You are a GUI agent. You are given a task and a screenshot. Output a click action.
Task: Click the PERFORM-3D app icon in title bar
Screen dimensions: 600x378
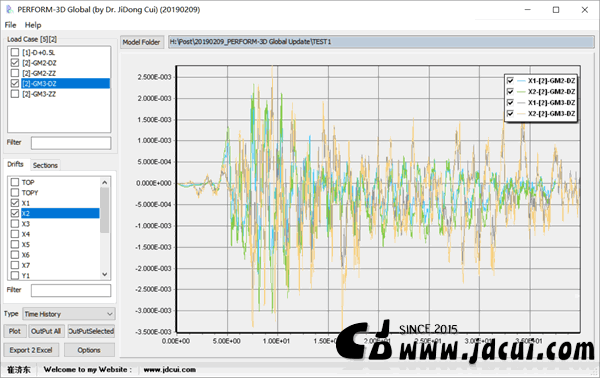pos(9,9)
